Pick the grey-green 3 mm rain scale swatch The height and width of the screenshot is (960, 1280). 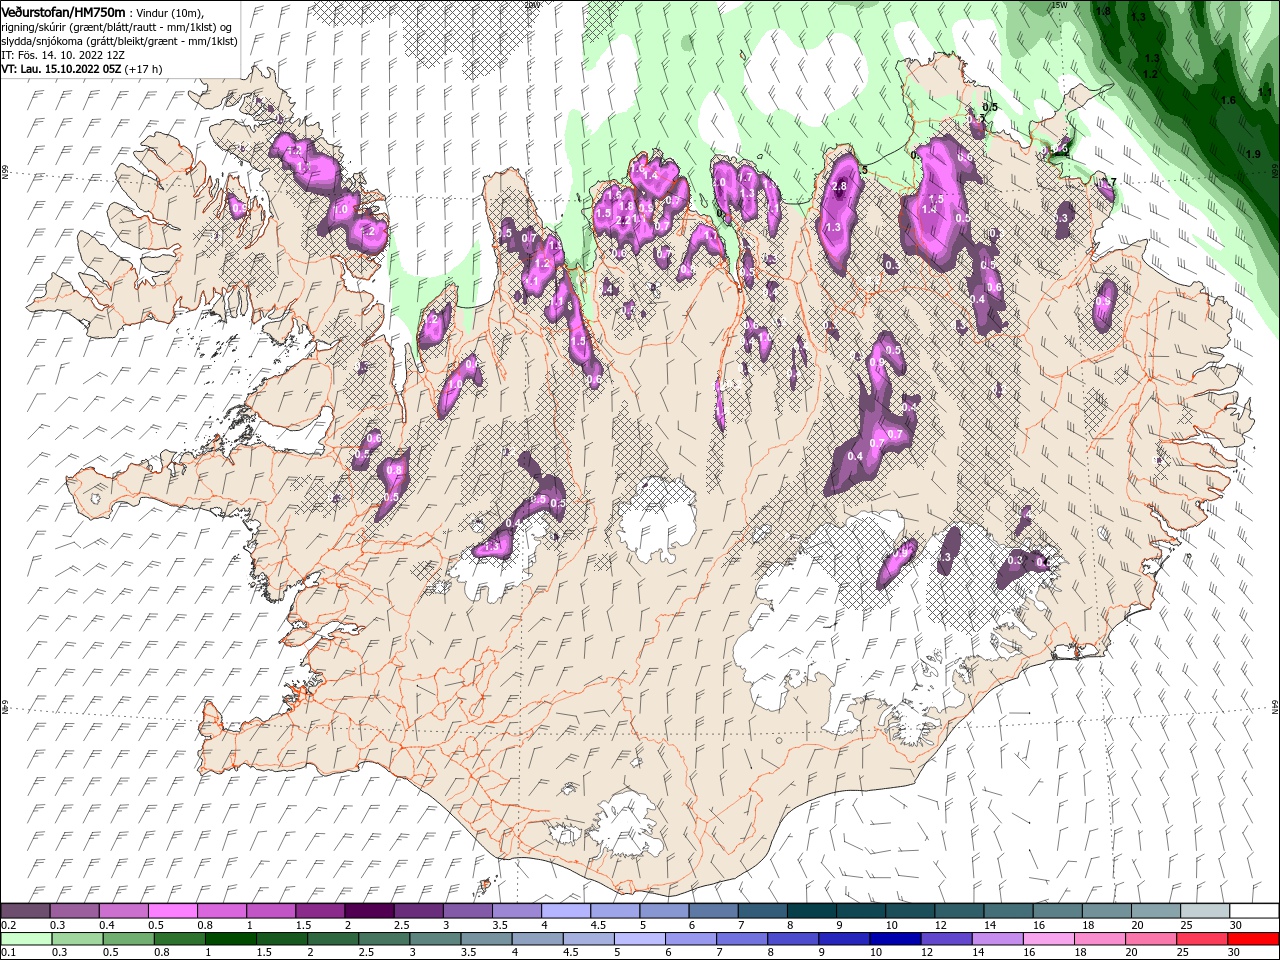(x=434, y=940)
